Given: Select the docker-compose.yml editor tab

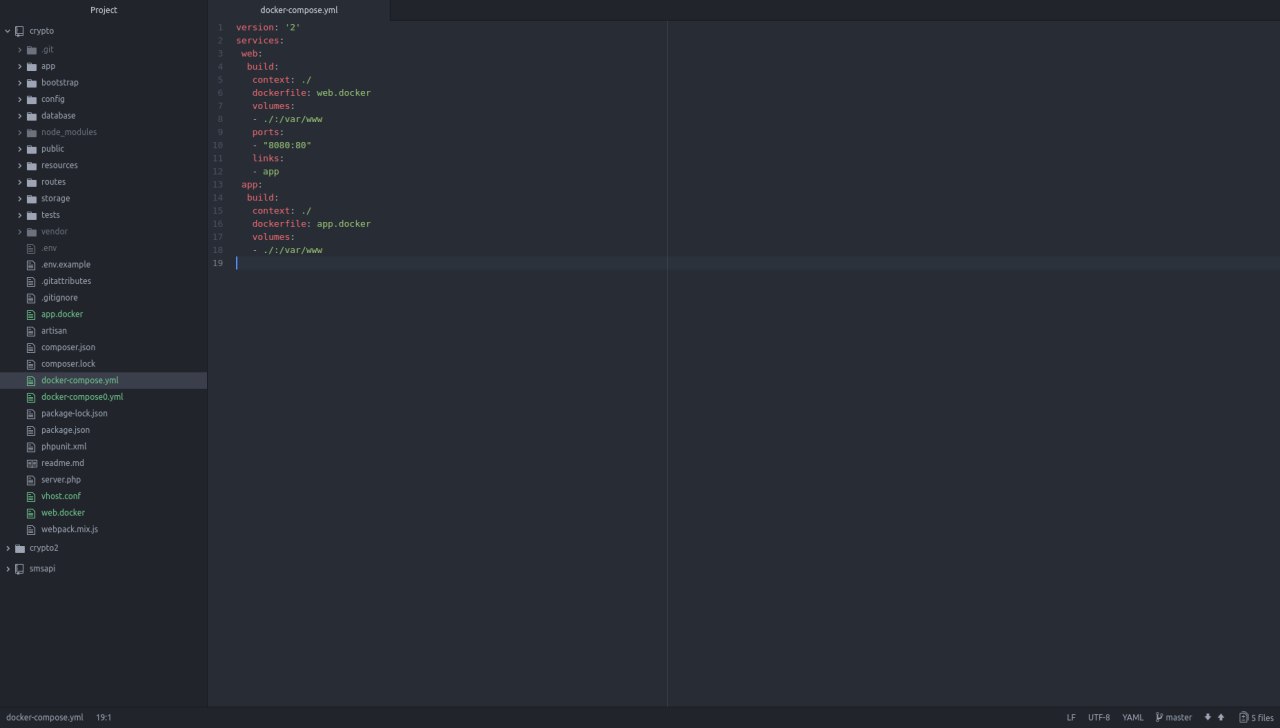Looking at the screenshot, I should pos(299,10).
